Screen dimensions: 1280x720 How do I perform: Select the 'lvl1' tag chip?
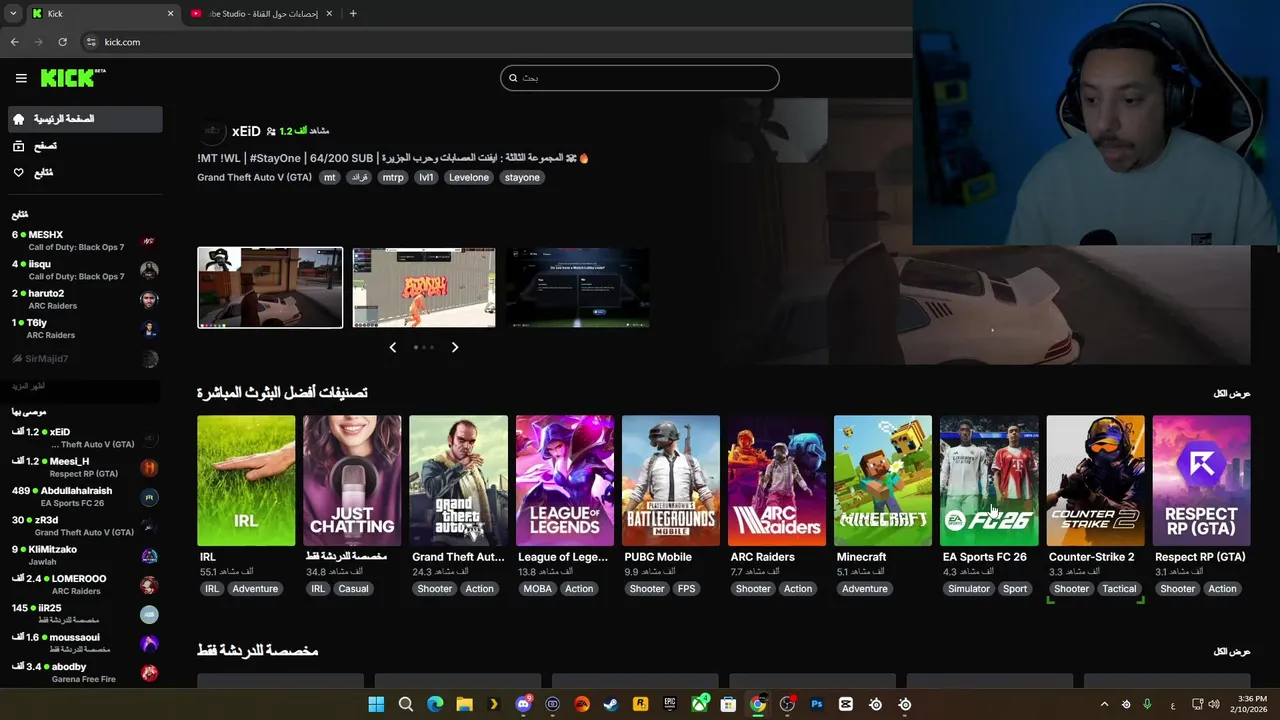(x=426, y=177)
